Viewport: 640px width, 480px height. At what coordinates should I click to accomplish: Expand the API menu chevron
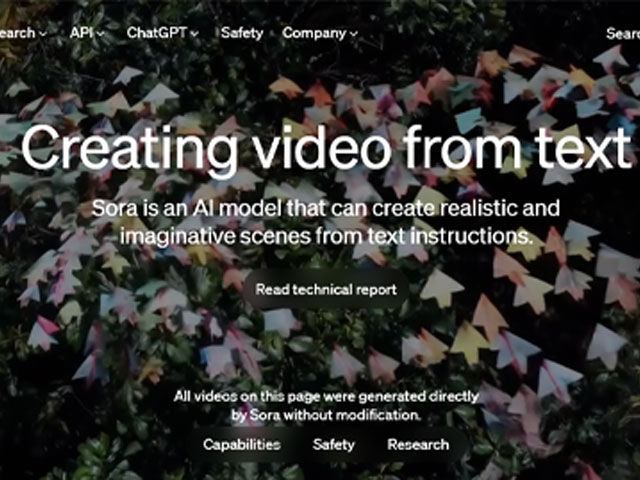[101, 34]
